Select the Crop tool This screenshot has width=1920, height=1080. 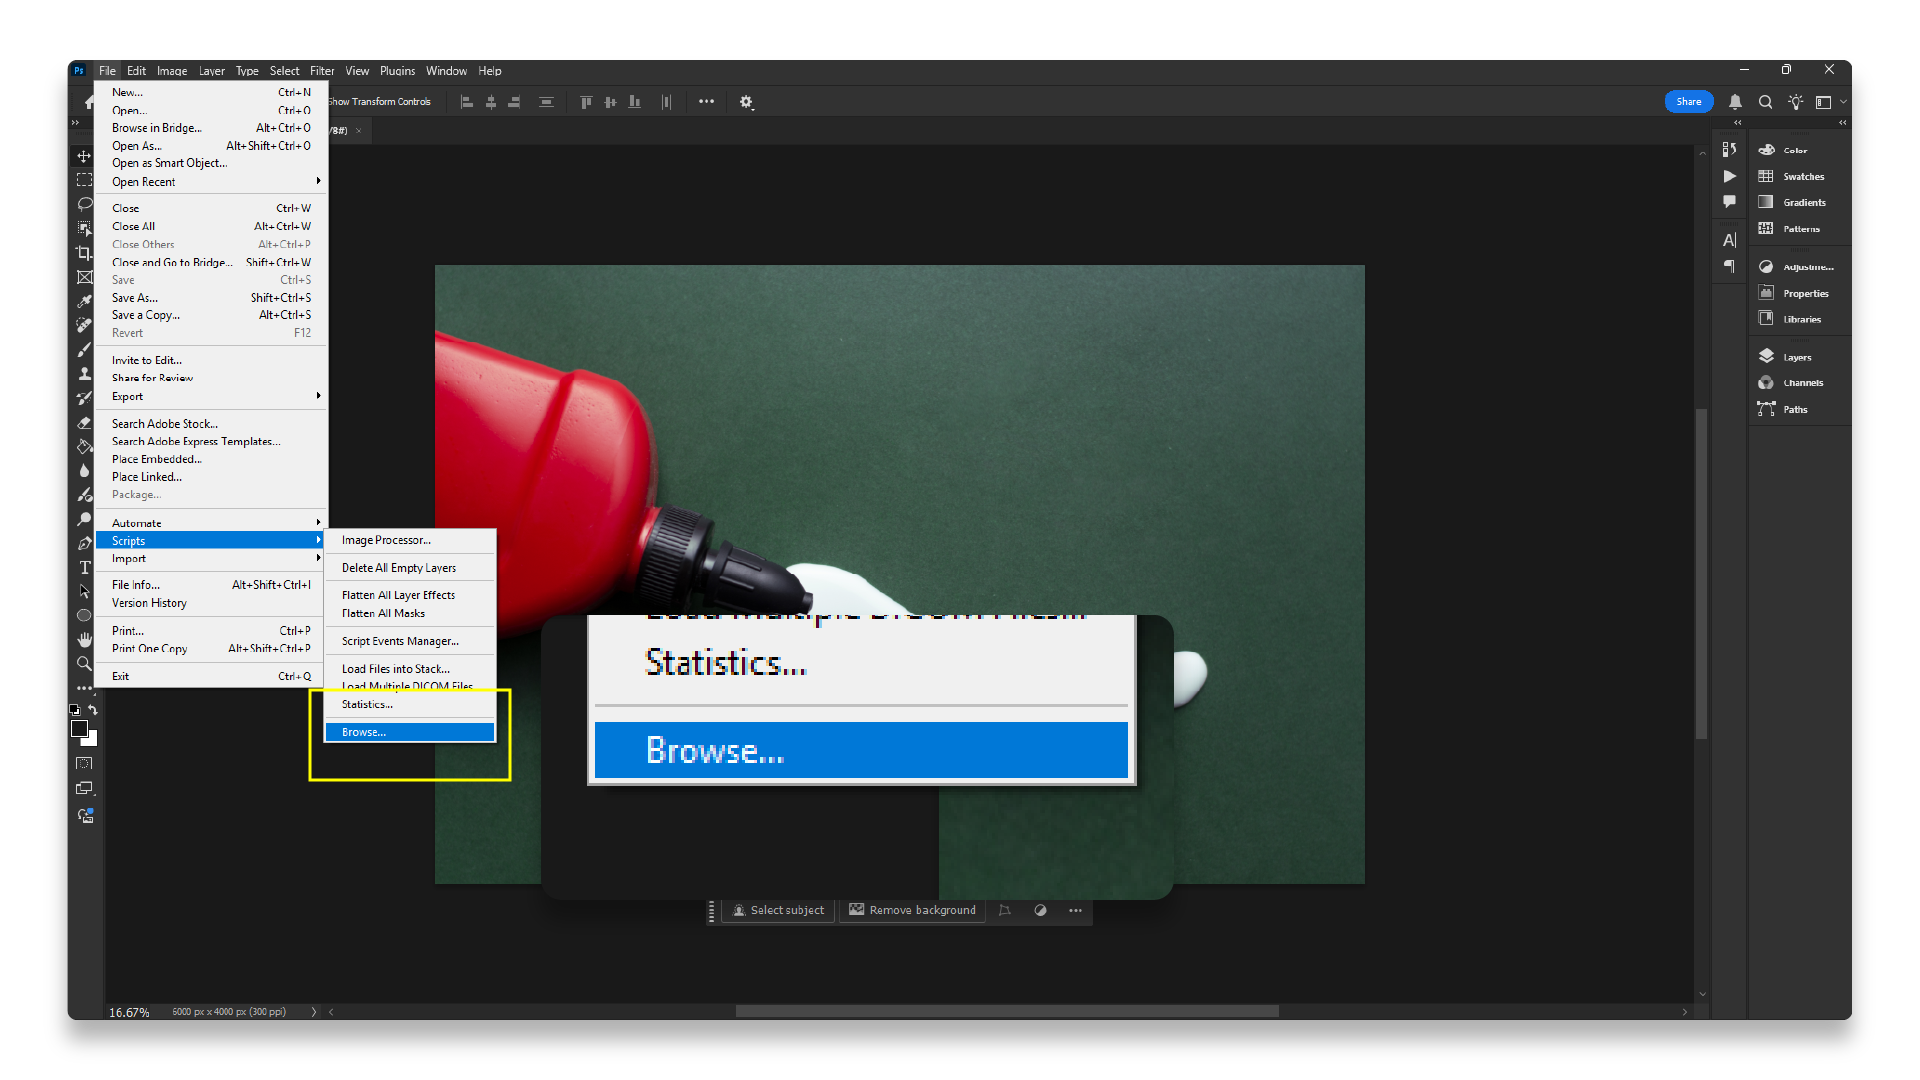point(84,252)
